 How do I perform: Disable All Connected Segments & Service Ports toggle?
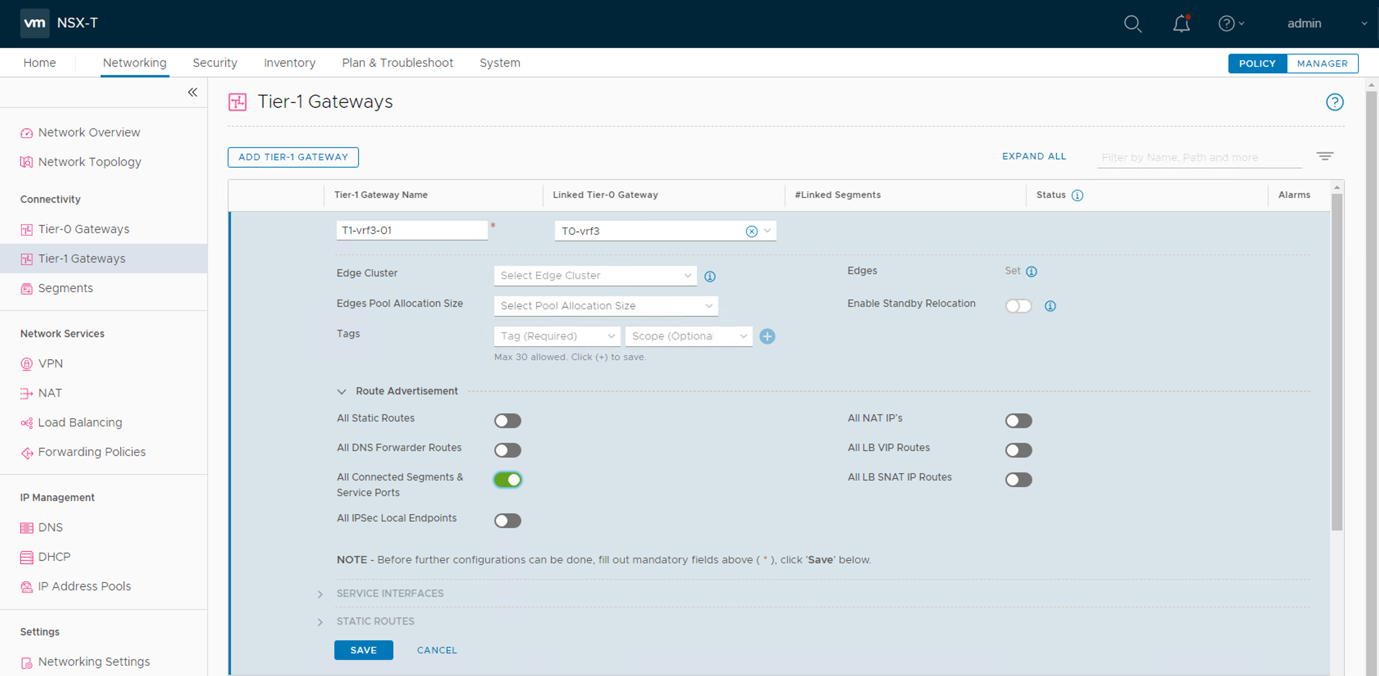(508, 480)
